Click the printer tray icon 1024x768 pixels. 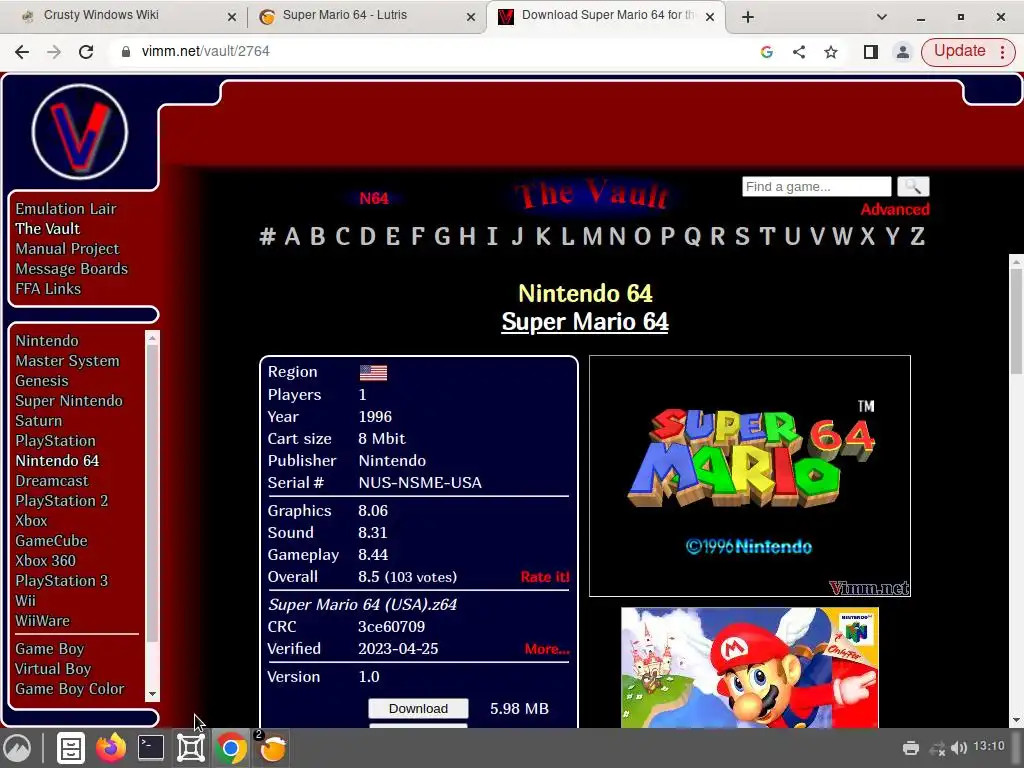(x=910, y=748)
